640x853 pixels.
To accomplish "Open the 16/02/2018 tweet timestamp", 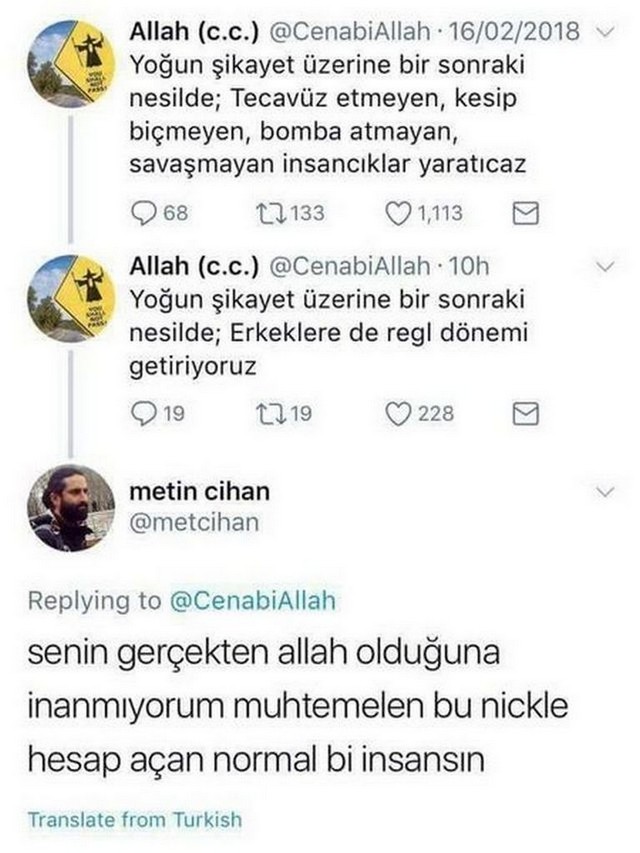I will (x=514, y=32).
